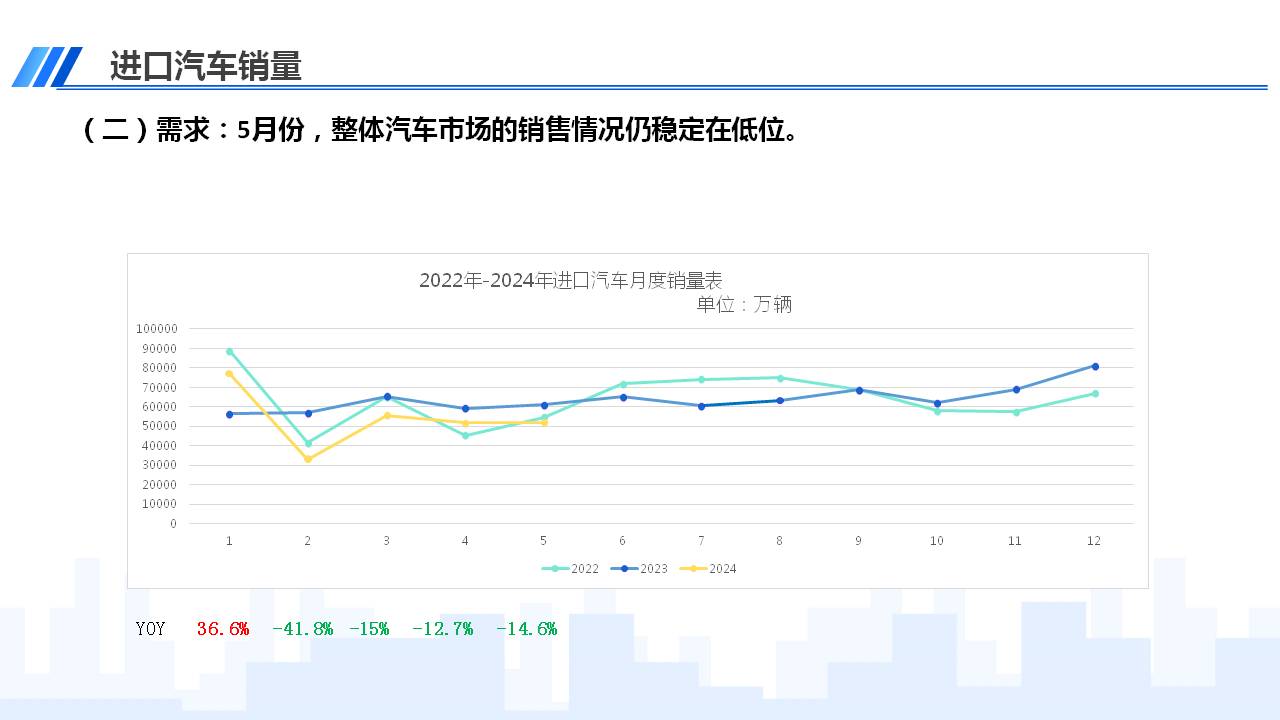This screenshot has height=720, width=1280.
Task: Click the 2023 November data point
Action: pyautogui.click(x=1016, y=390)
